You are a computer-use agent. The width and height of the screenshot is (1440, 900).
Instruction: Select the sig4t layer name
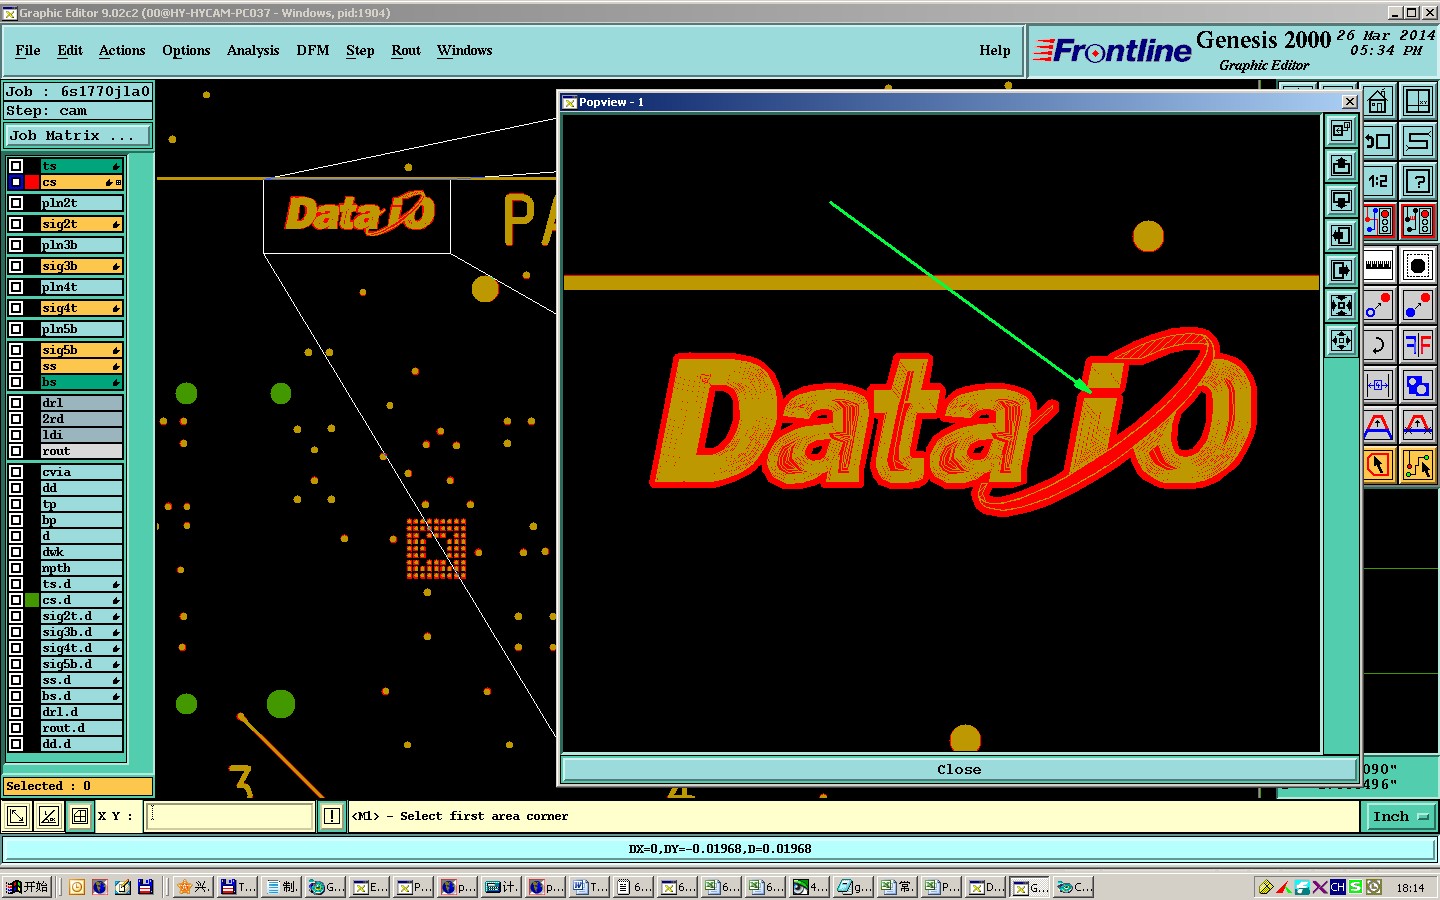81,308
